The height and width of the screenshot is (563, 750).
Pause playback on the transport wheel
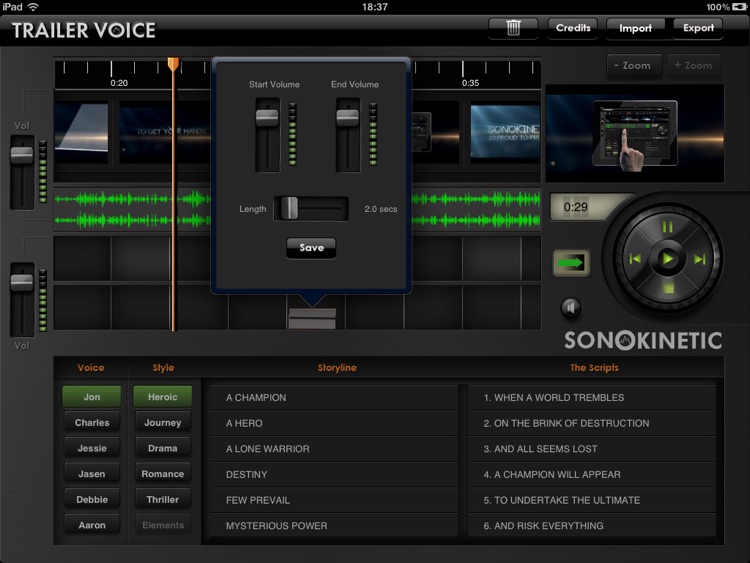(x=667, y=227)
